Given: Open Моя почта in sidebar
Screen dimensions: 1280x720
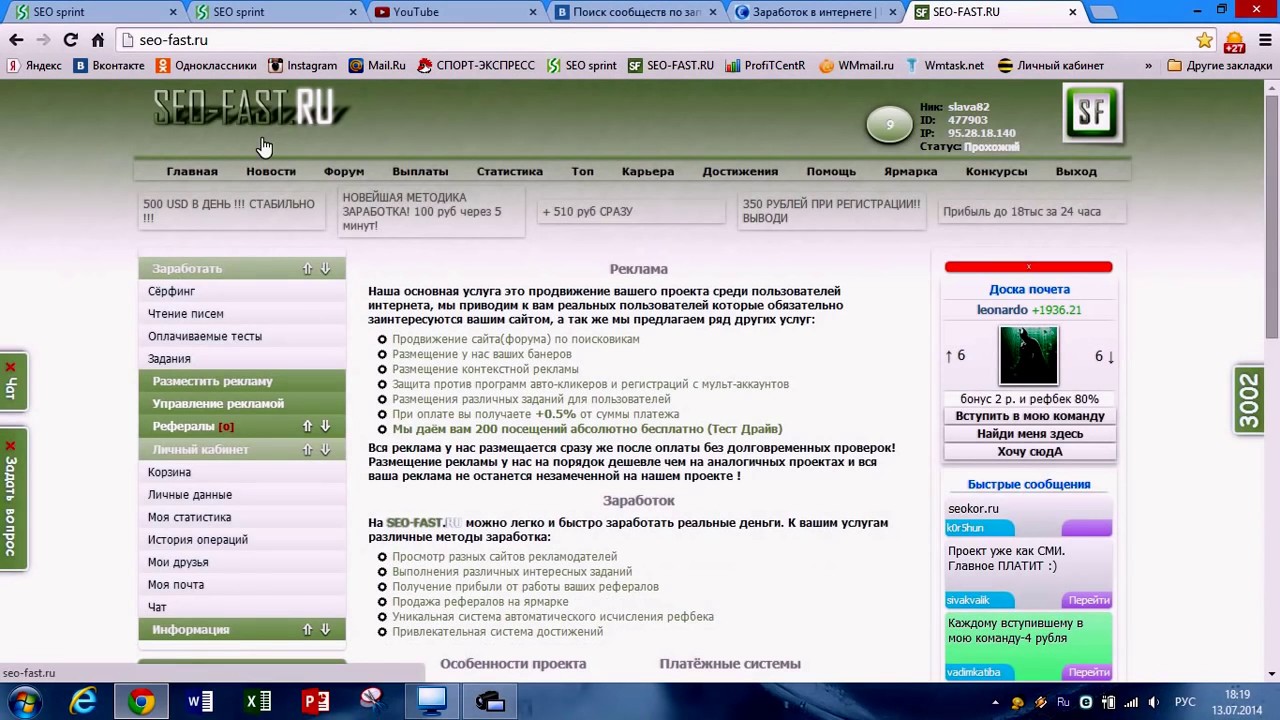Looking at the screenshot, I should (x=176, y=584).
